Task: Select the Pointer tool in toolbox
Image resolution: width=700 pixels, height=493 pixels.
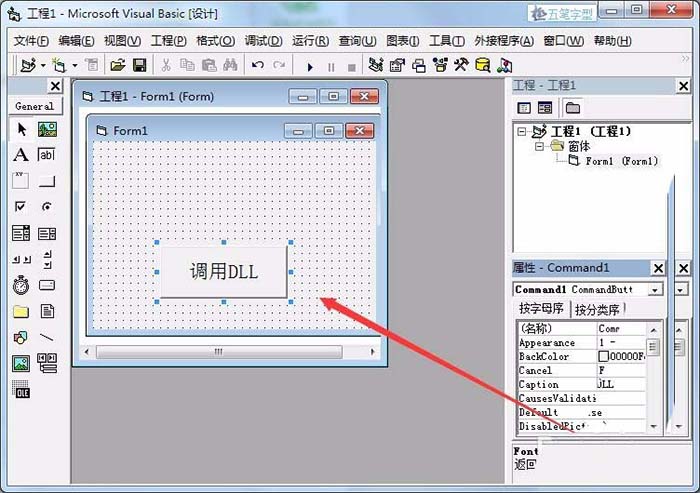Action: (x=21, y=130)
